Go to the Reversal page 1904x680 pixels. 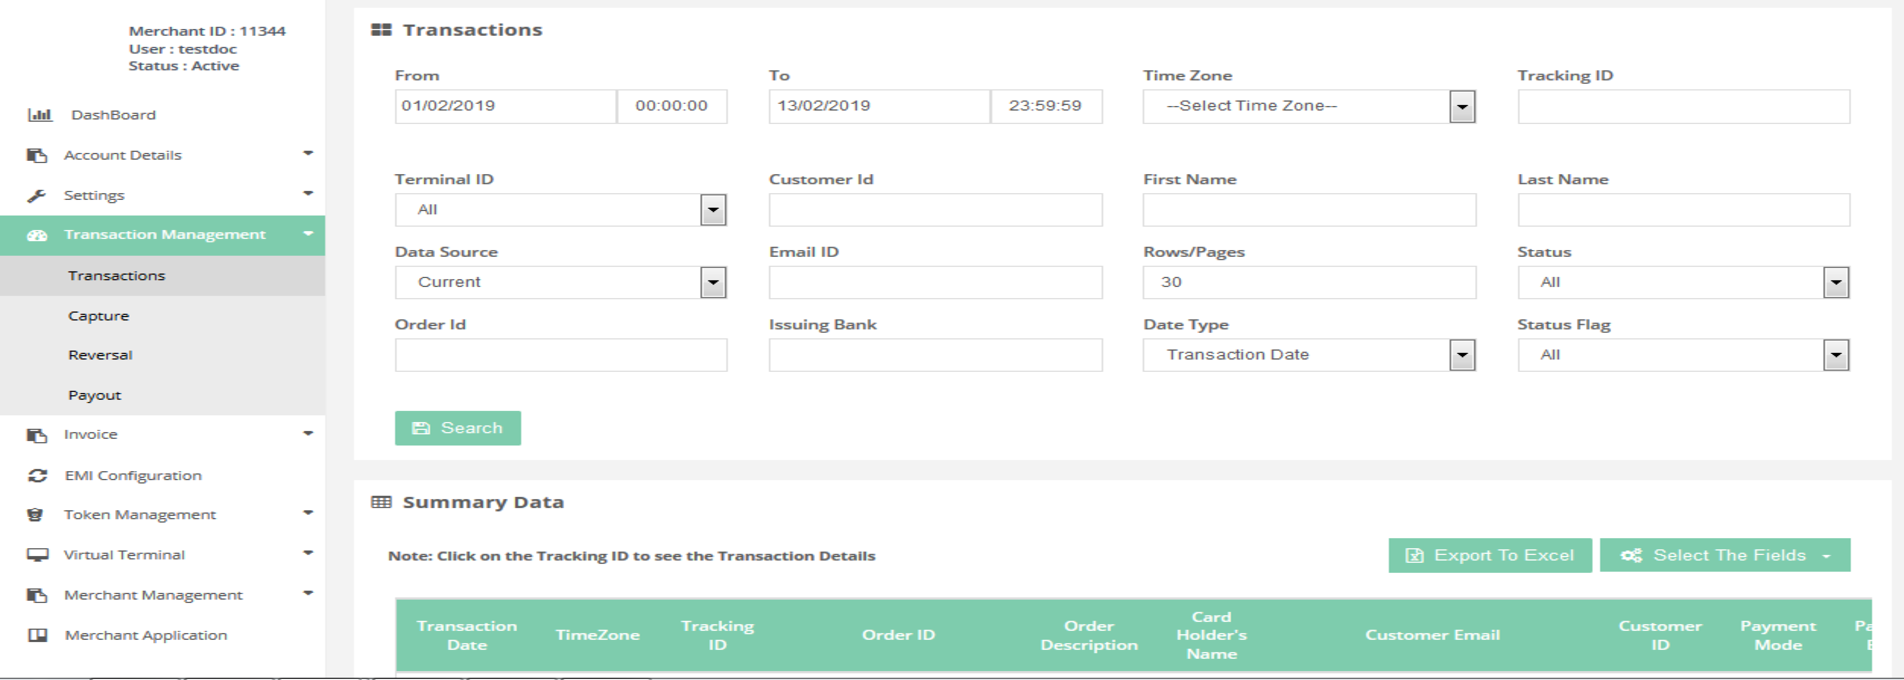[x=100, y=355]
